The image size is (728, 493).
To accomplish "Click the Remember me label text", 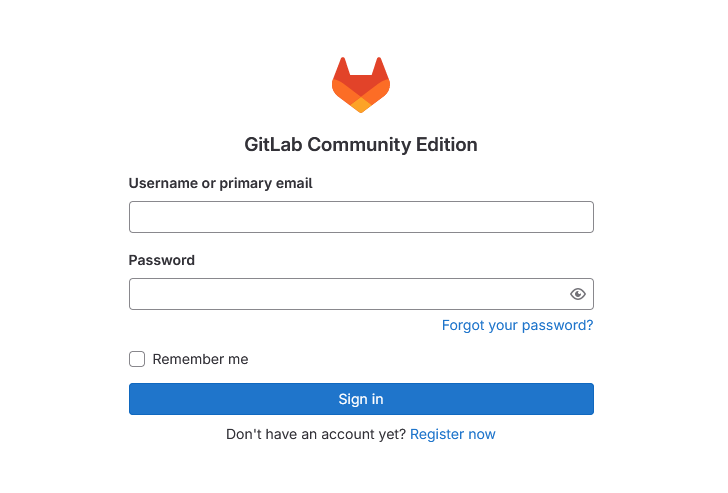I will coord(200,359).
